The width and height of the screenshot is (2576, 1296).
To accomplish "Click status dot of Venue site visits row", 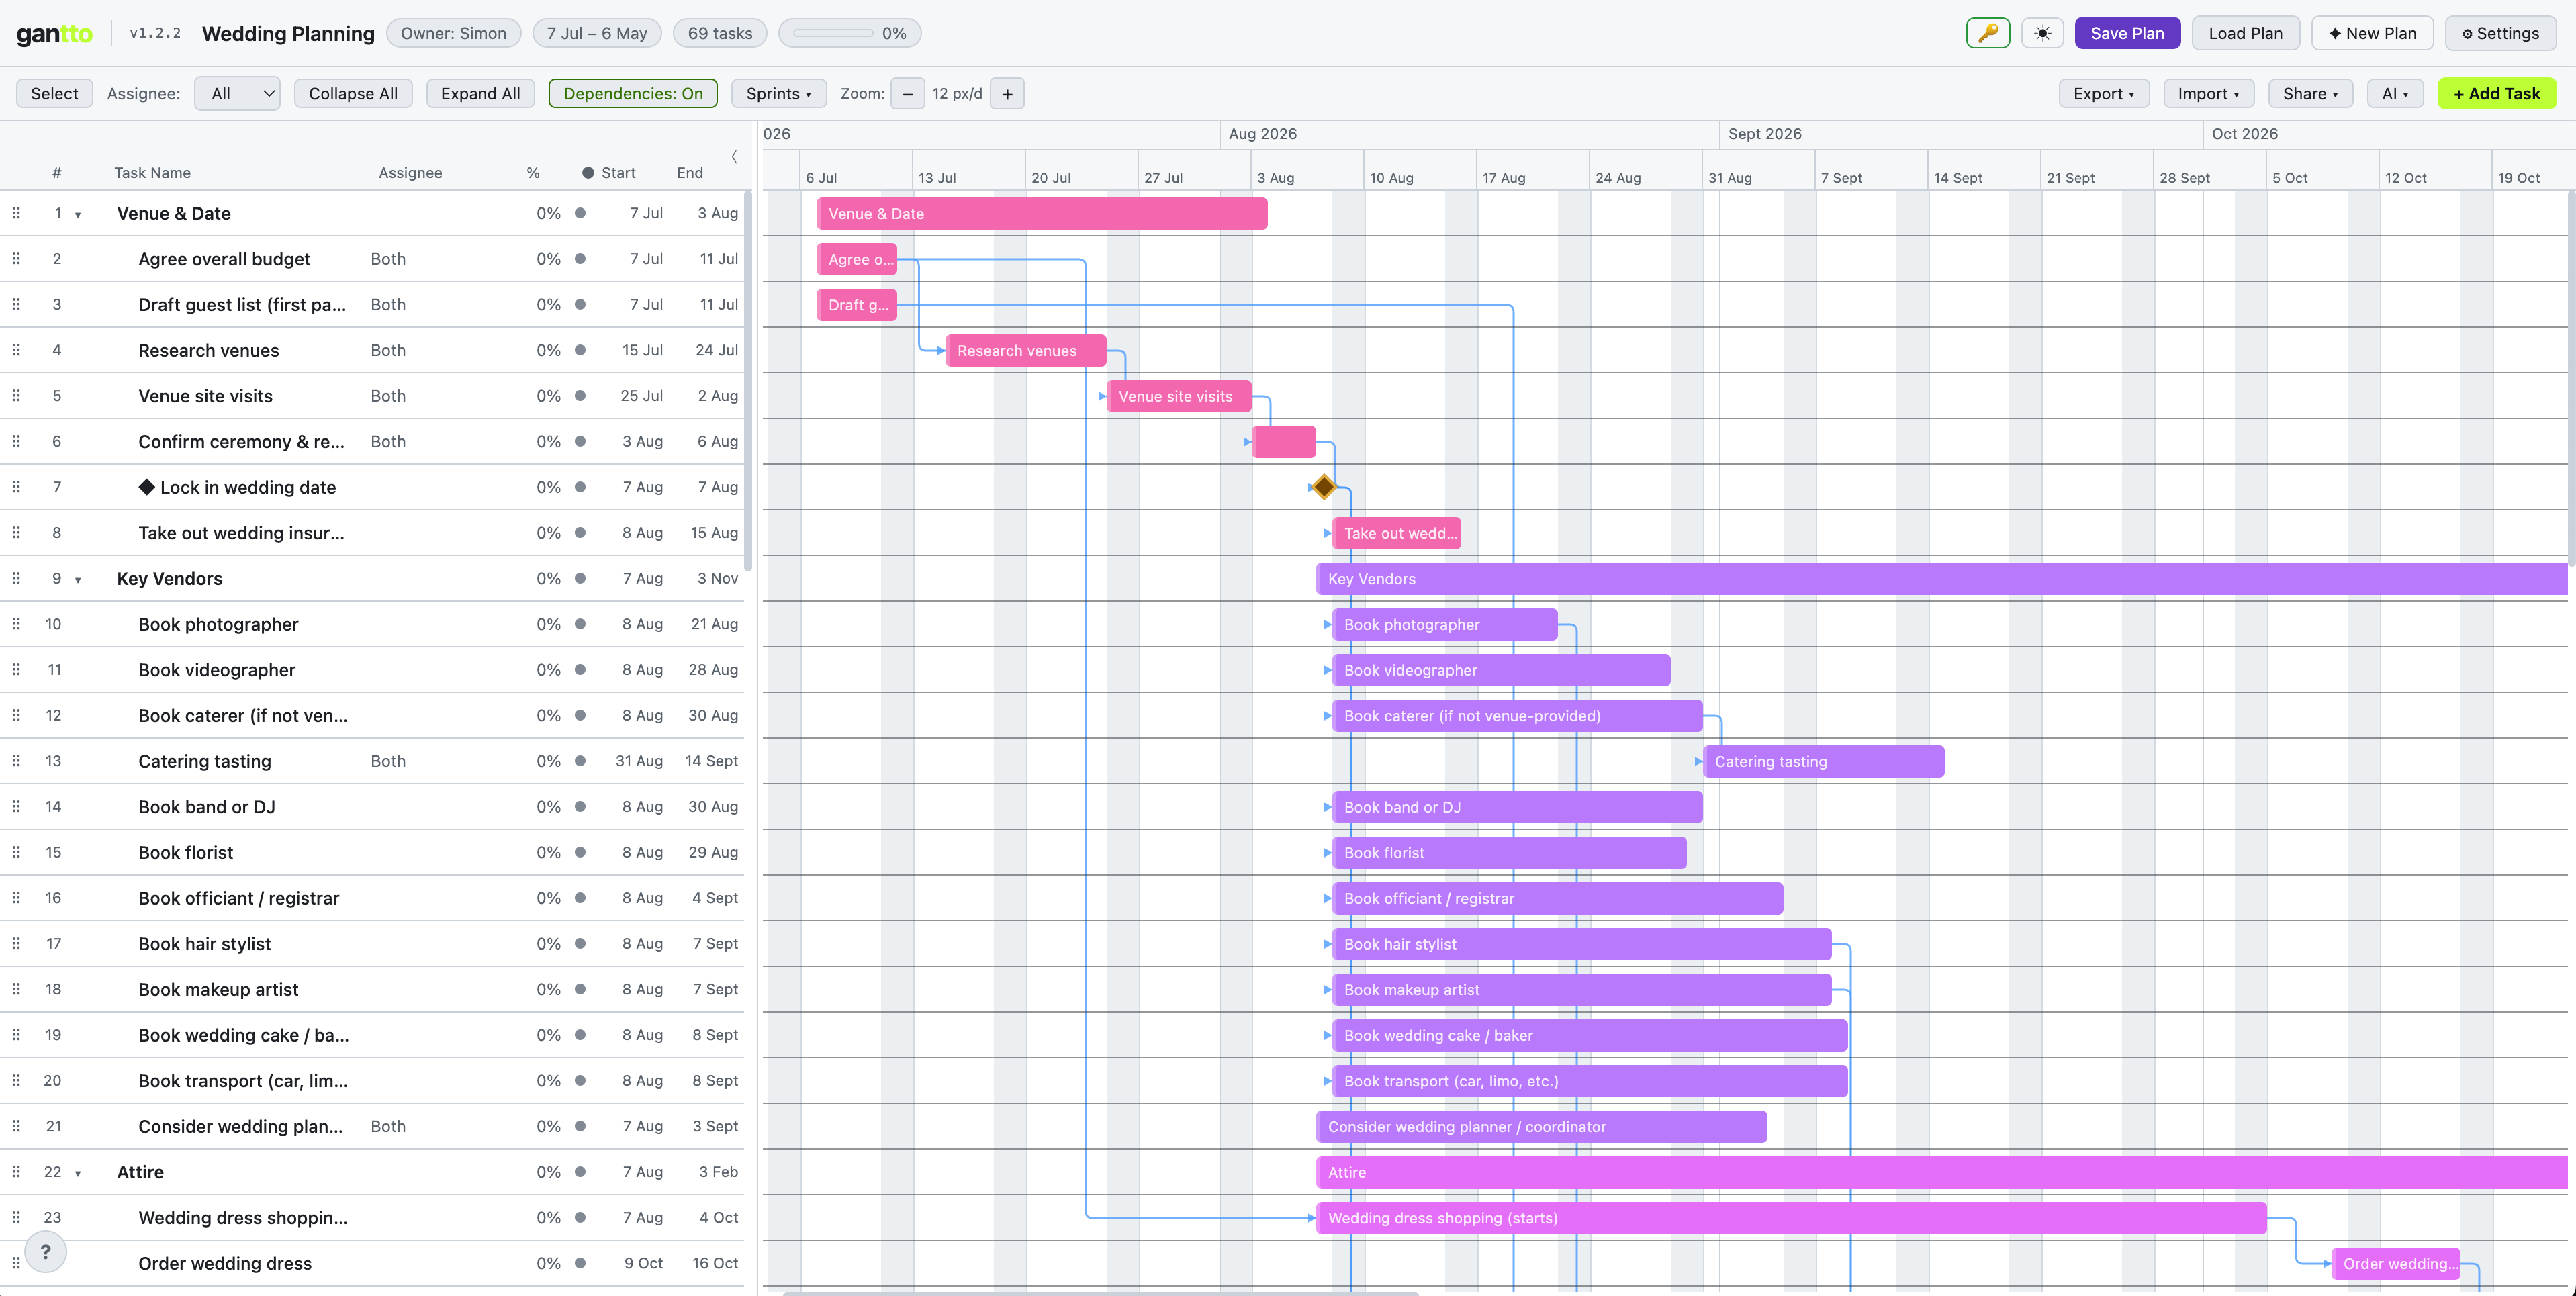I will point(580,396).
